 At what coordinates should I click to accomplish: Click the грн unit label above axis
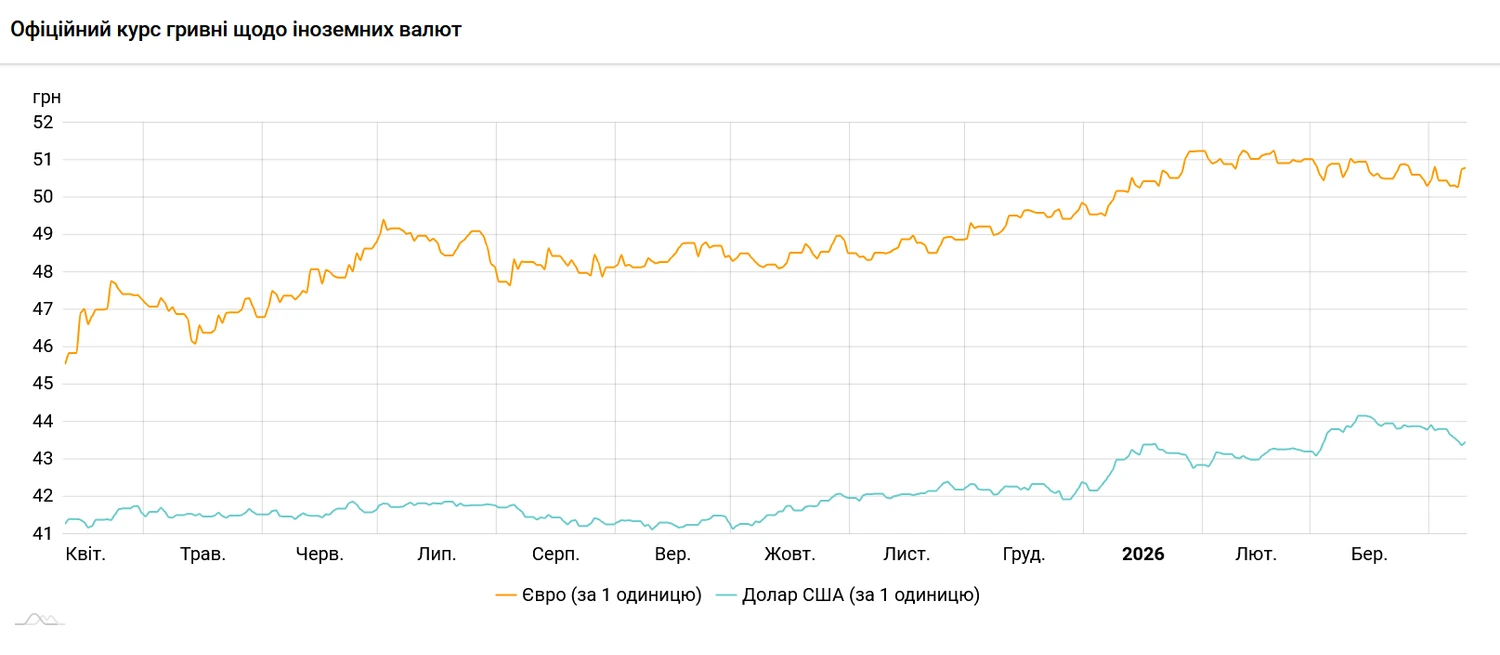47,97
